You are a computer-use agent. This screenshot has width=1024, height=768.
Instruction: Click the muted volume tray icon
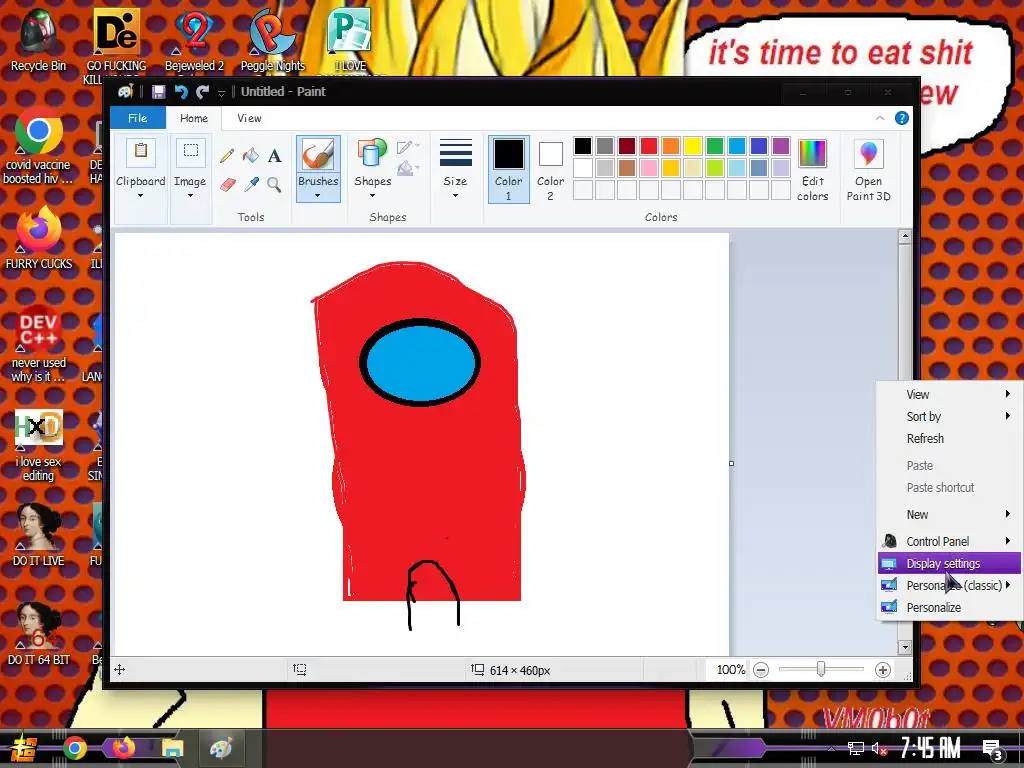[880, 748]
